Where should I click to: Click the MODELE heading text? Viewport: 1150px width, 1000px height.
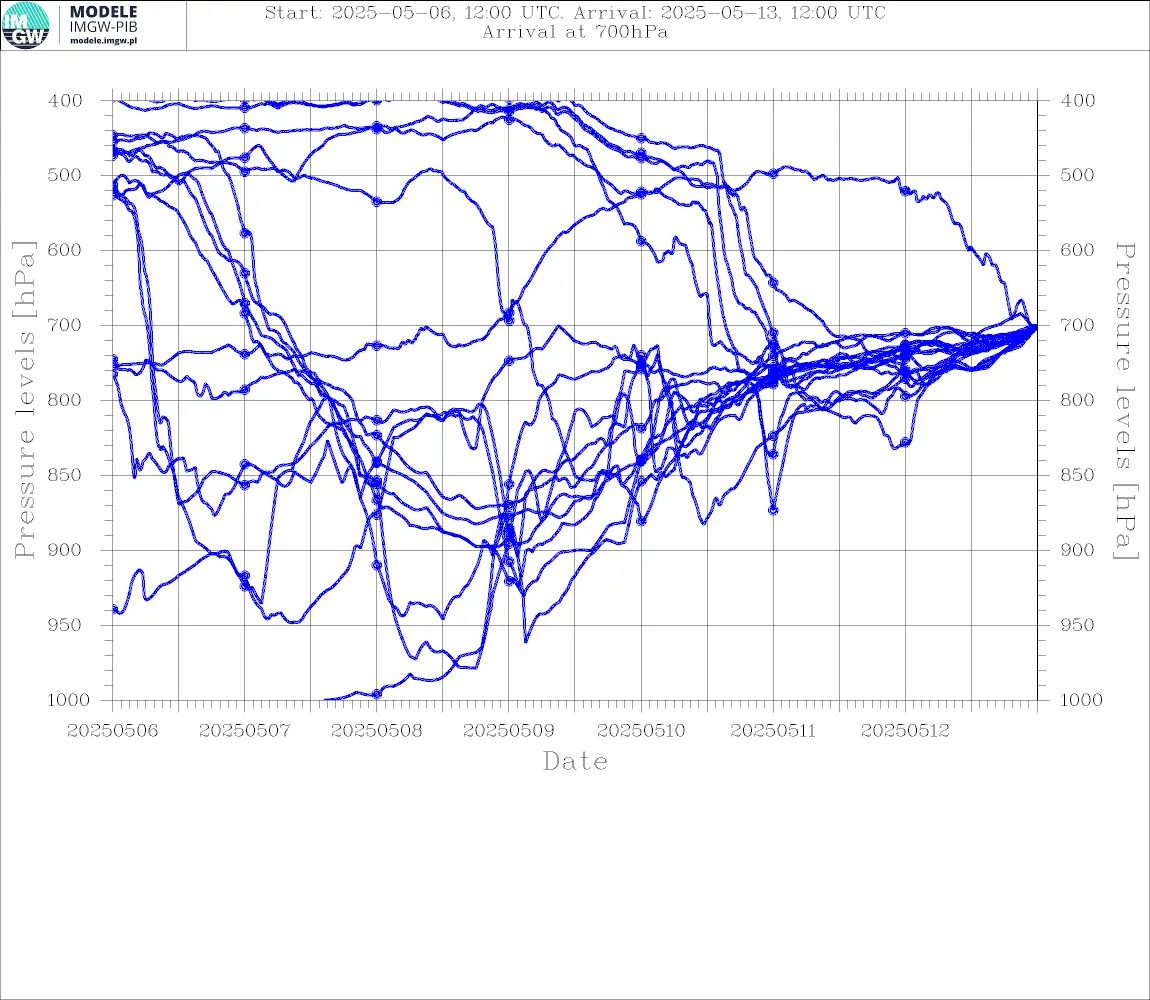pyautogui.click(x=103, y=12)
